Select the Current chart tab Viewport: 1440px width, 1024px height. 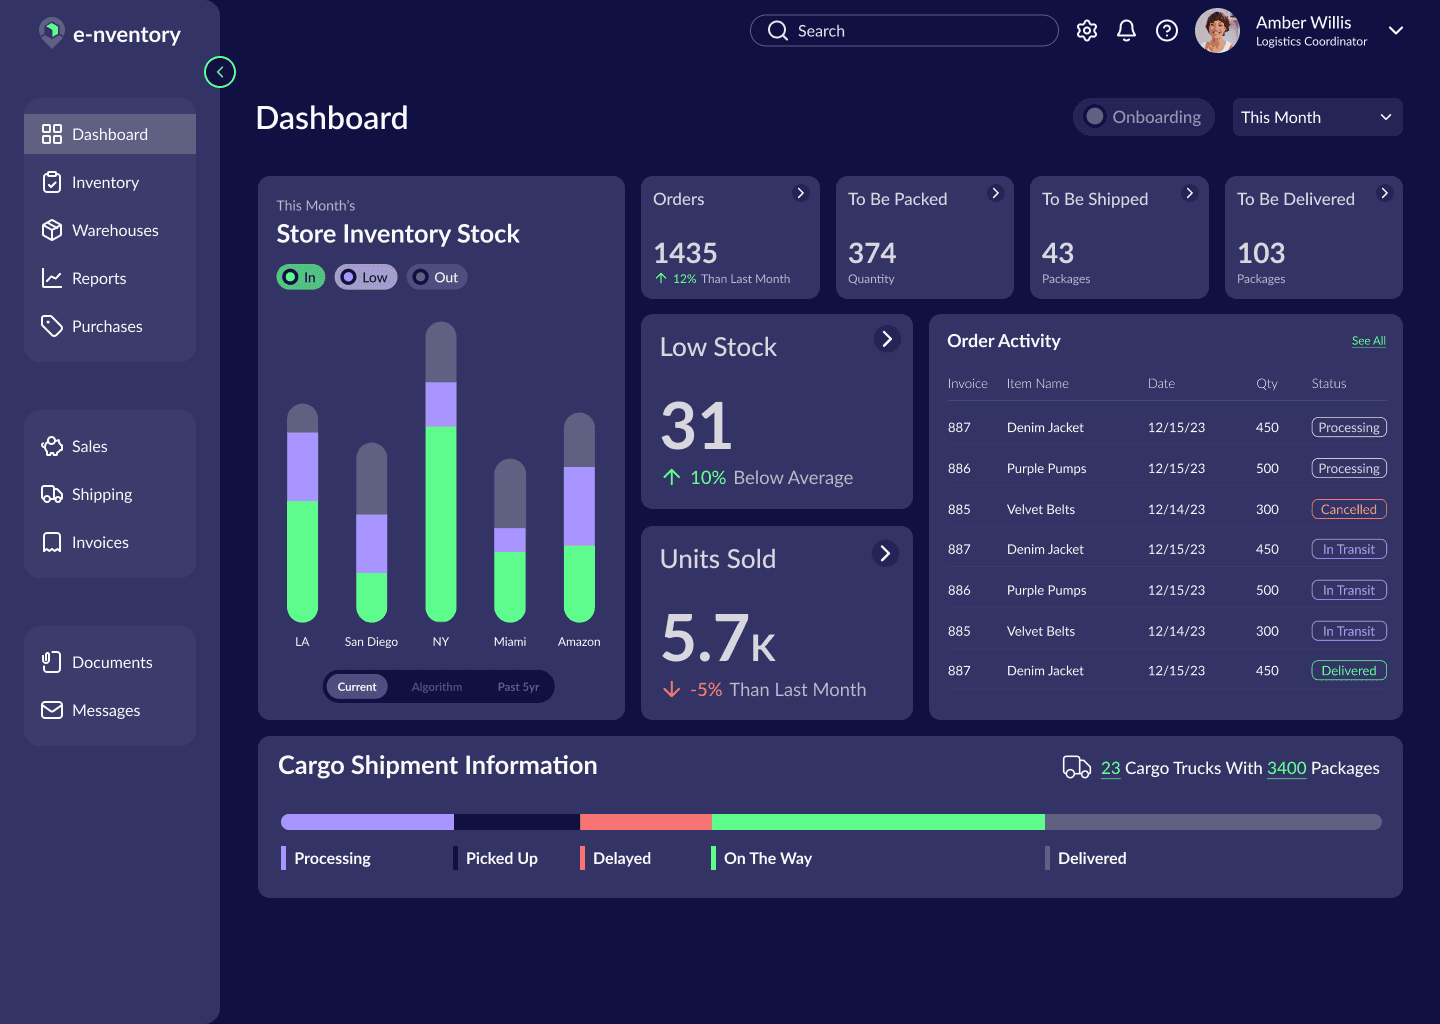357,687
